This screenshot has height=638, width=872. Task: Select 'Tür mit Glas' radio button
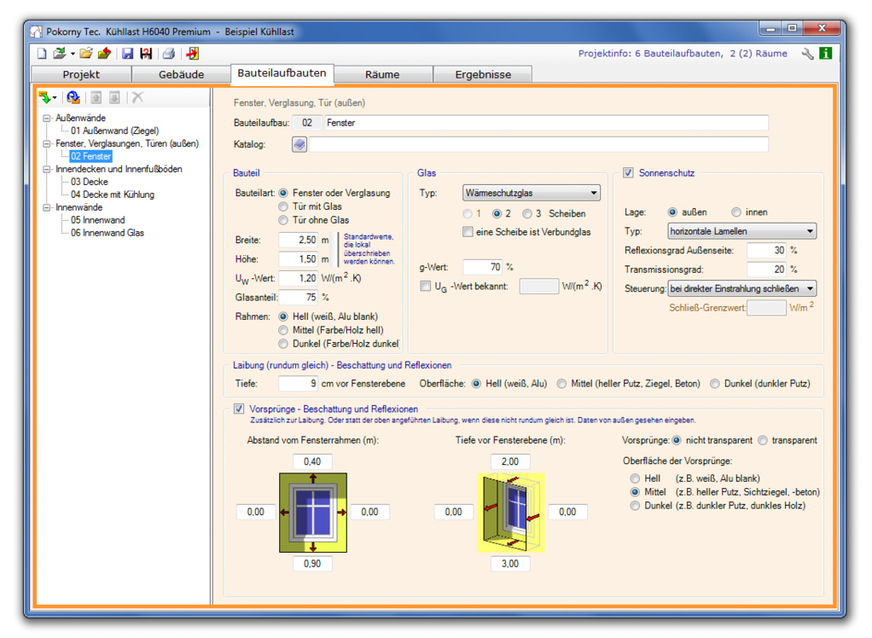[283, 206]
